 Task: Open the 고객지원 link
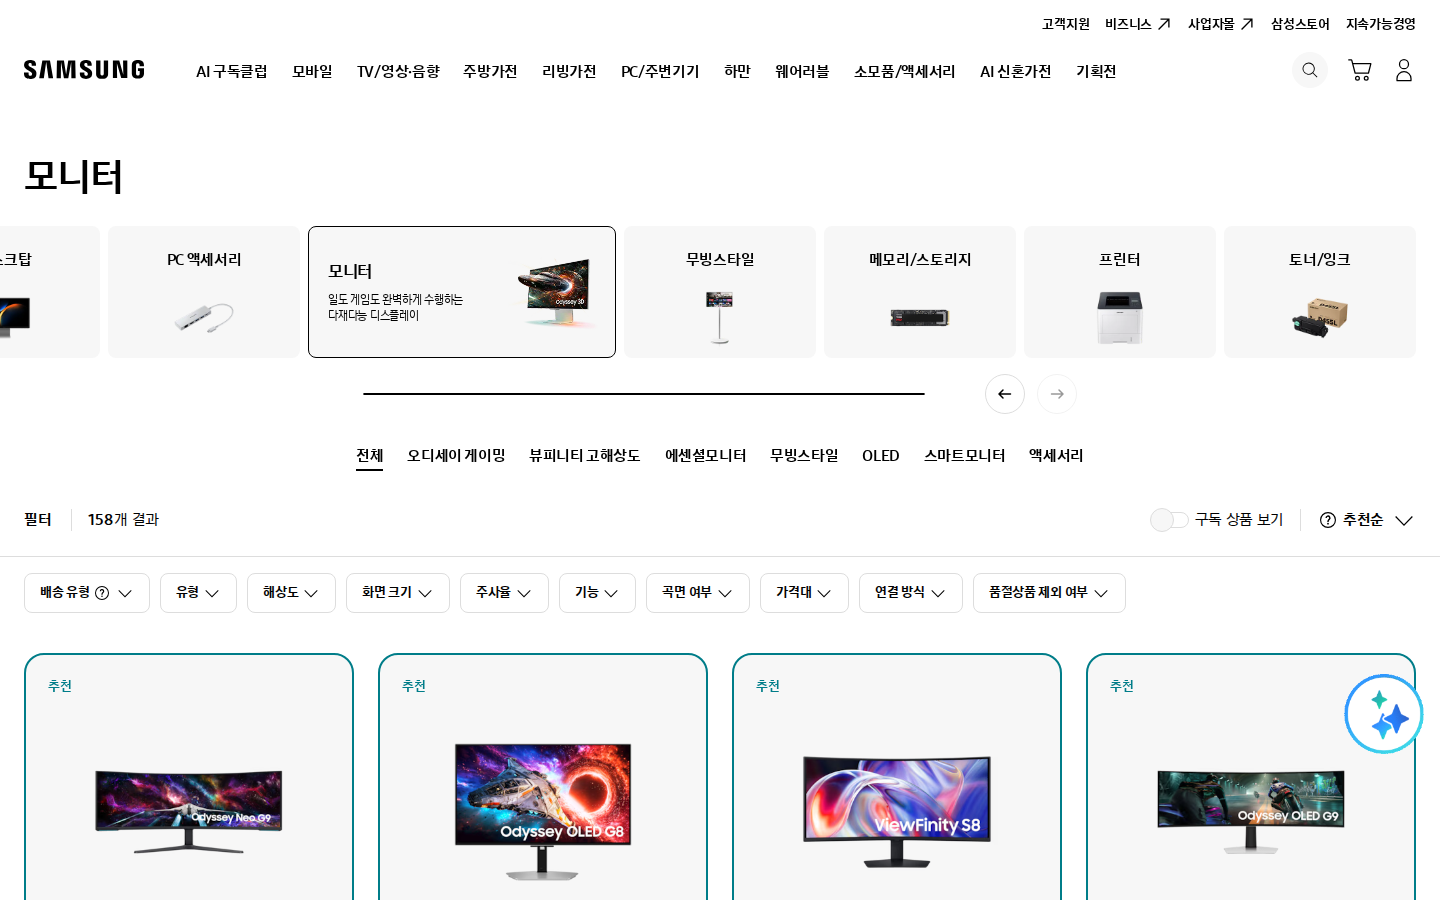pyautogui.click(x=1066, y=24)
